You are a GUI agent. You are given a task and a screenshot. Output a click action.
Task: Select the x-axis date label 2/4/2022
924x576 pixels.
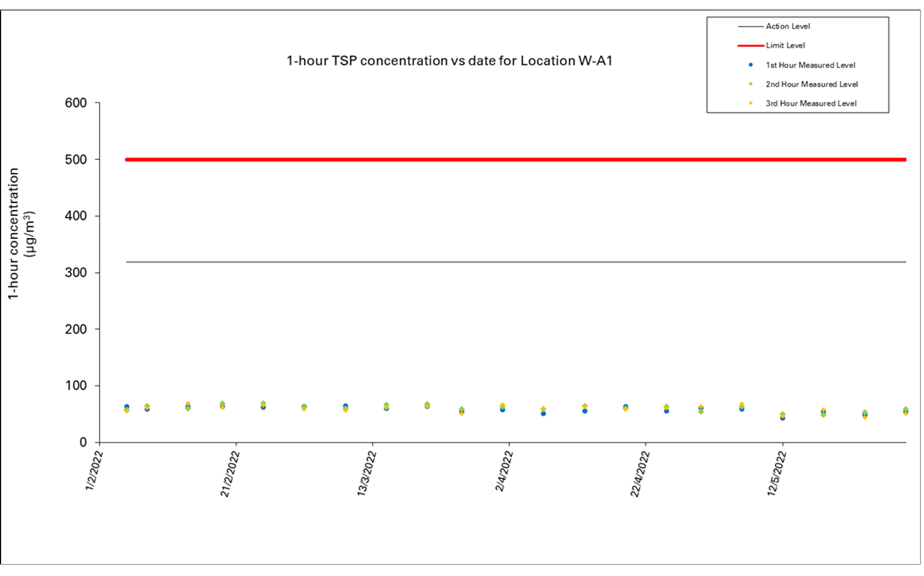pos(503,470)
